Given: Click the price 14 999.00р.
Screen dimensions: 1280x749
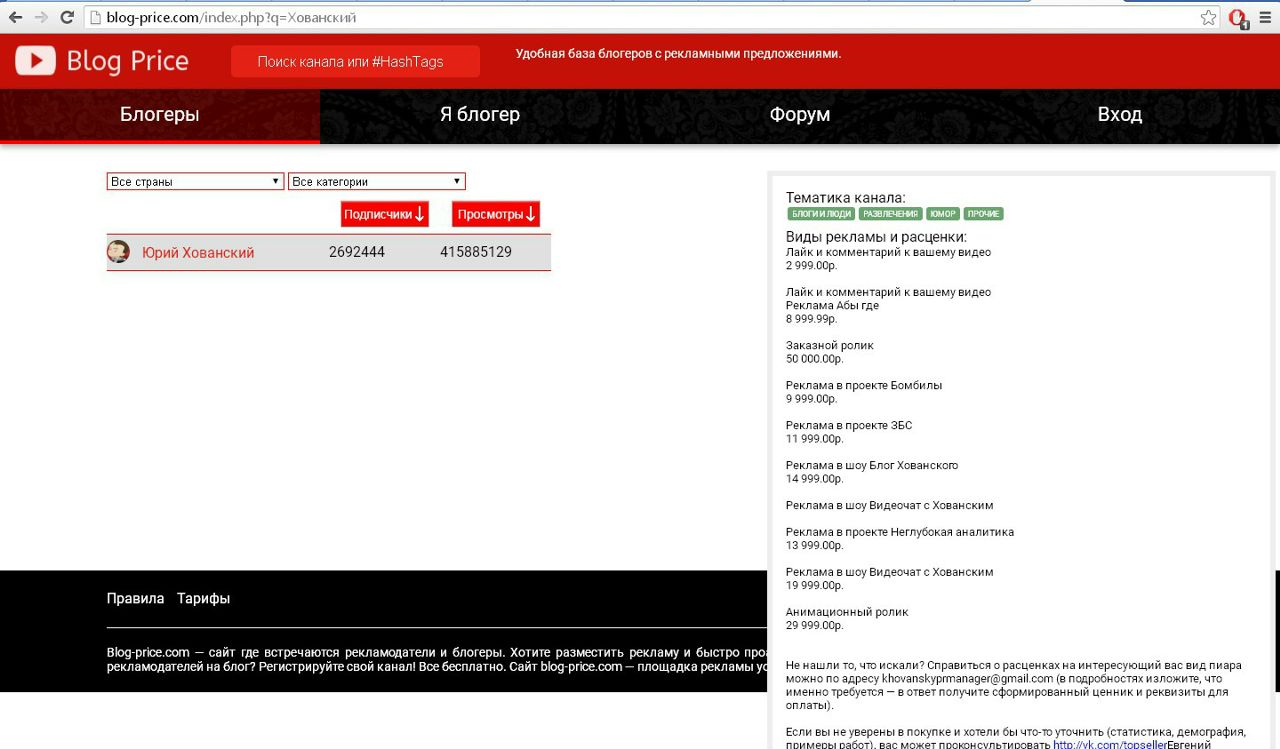Looking at the screenshot, I should 815,478.
